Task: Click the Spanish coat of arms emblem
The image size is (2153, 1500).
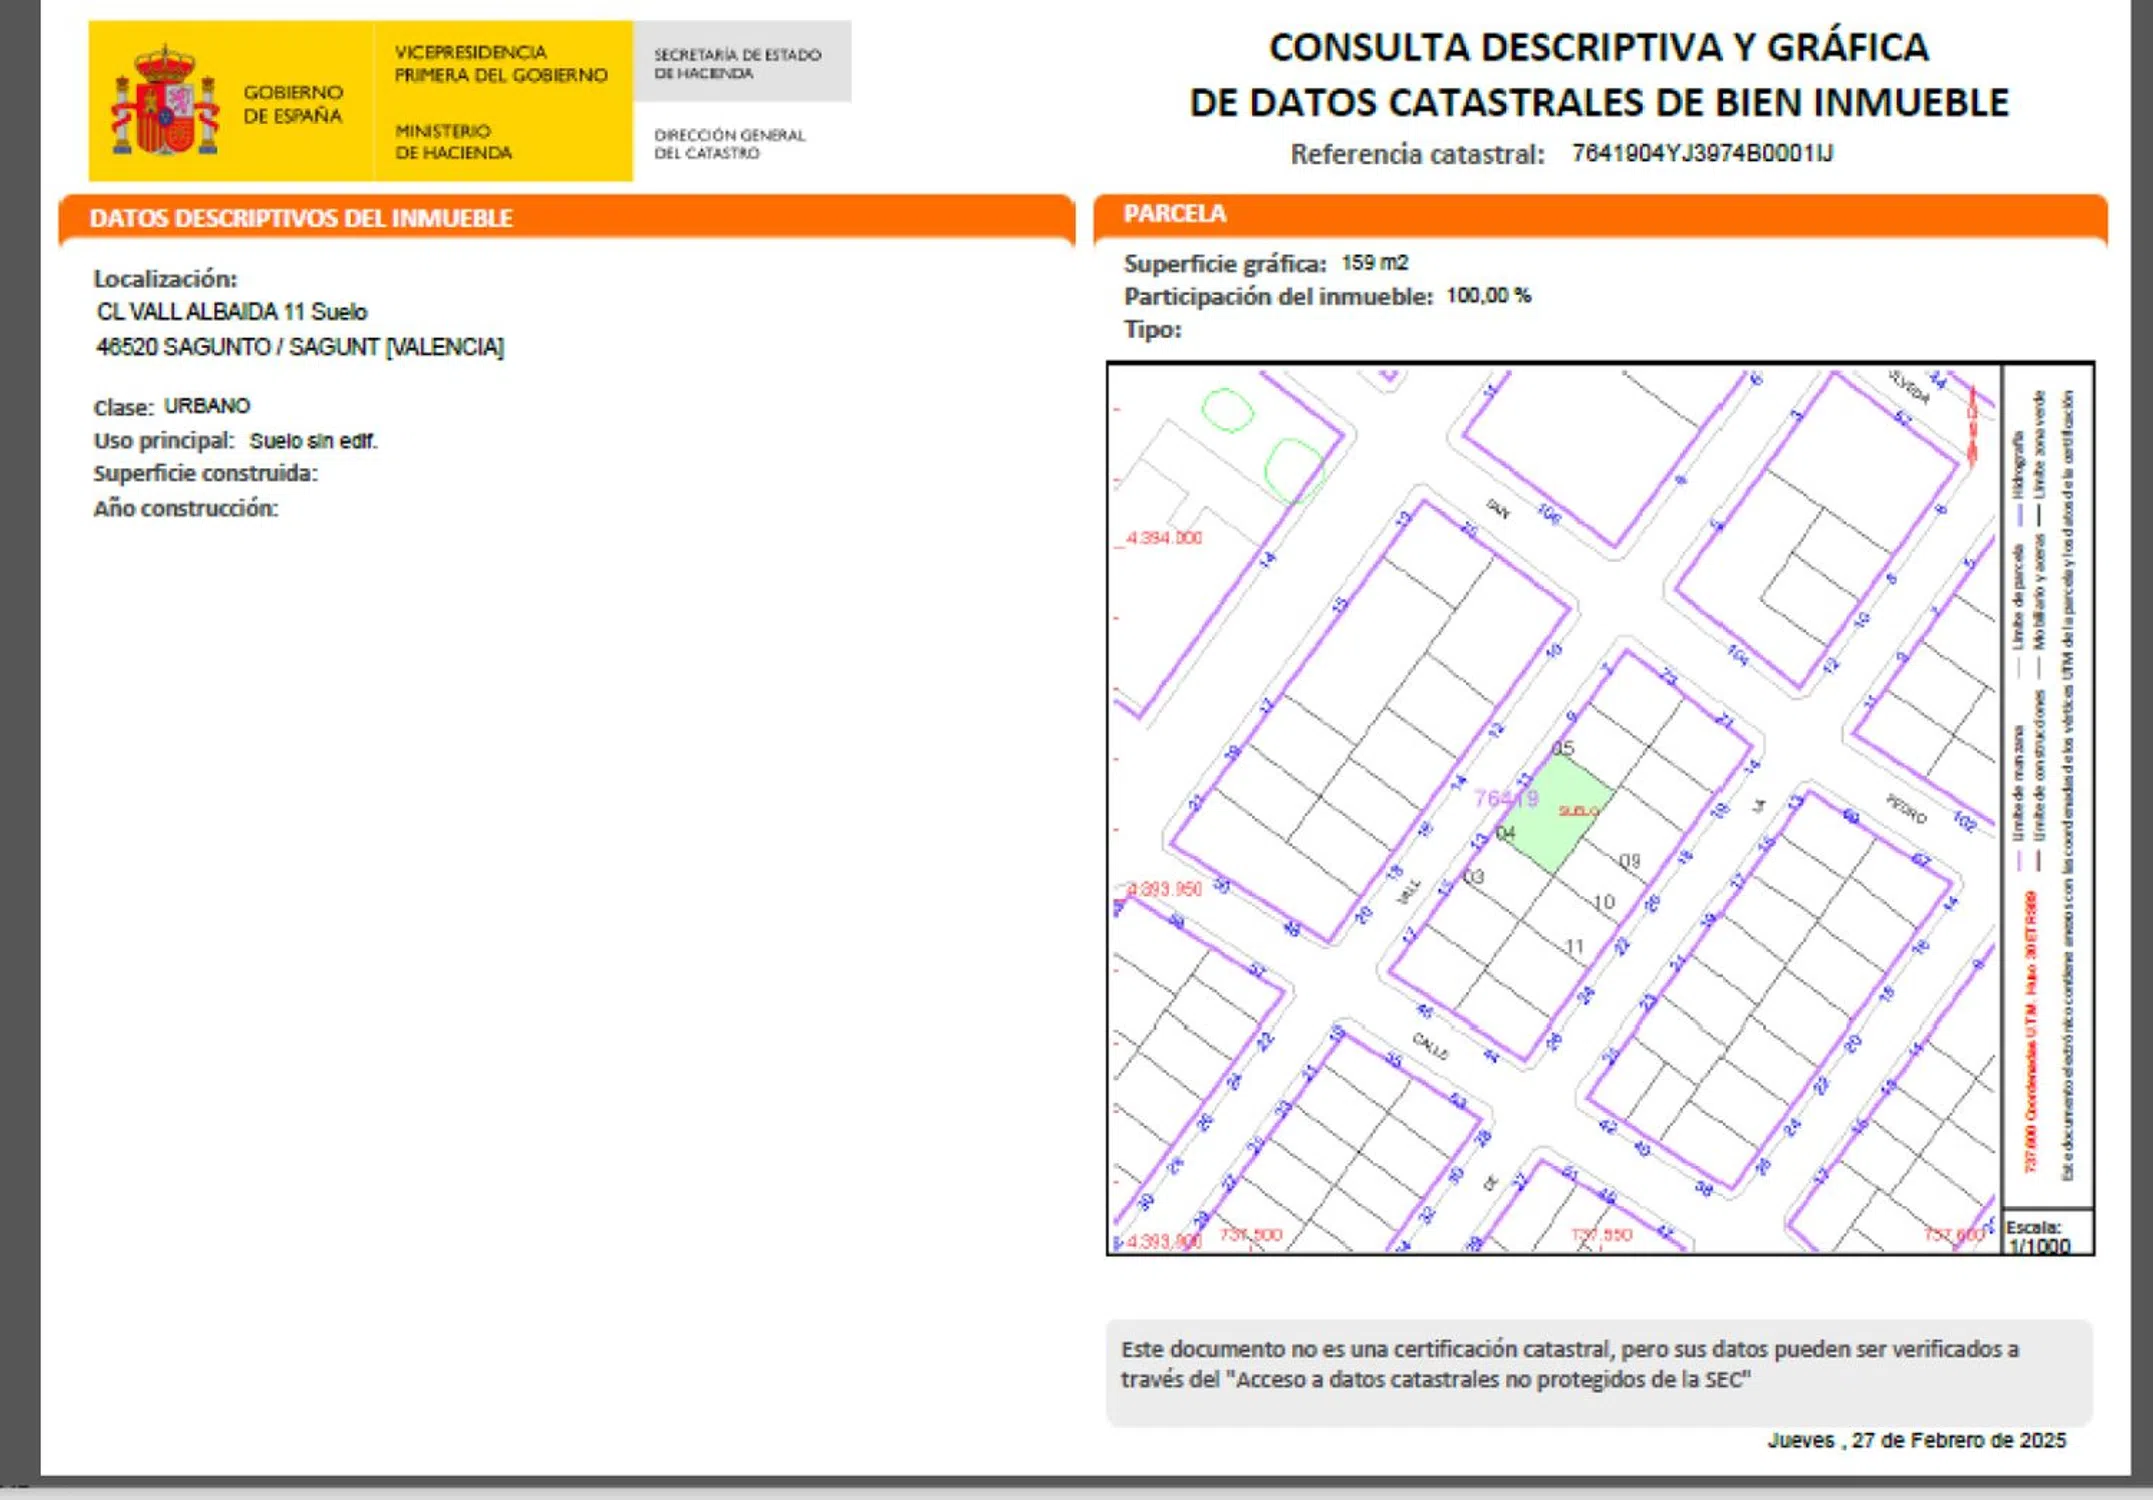Action: (165, 102)
